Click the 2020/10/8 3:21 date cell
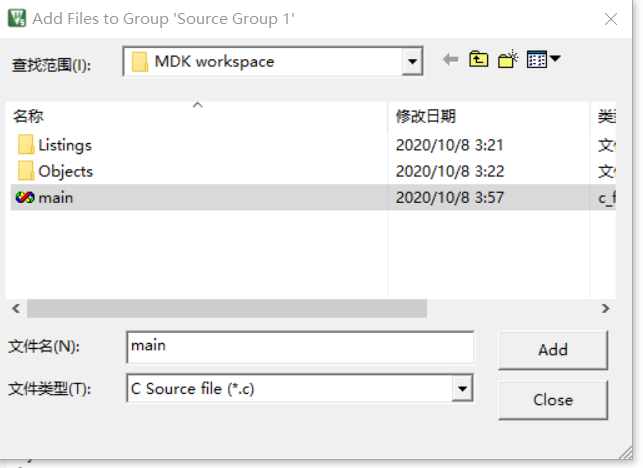 (x=449, y=145)
